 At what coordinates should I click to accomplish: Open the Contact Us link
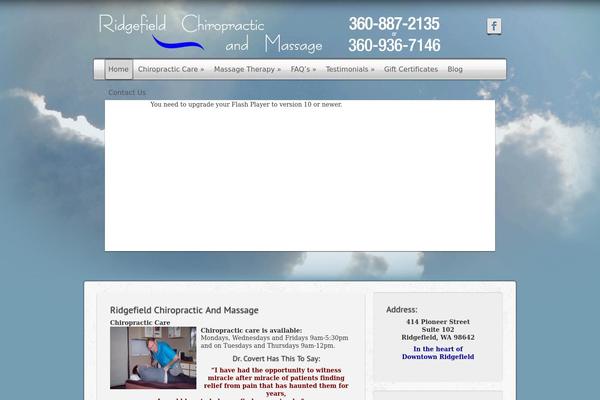(127, 92)
